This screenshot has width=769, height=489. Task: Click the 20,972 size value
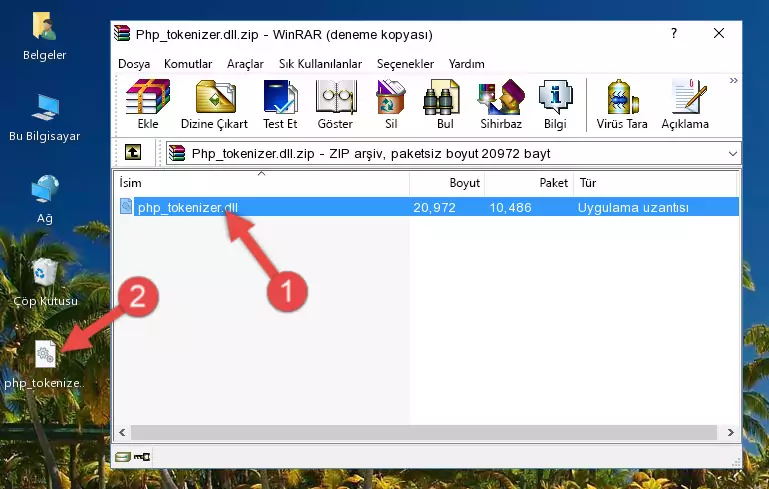[434, 207]
